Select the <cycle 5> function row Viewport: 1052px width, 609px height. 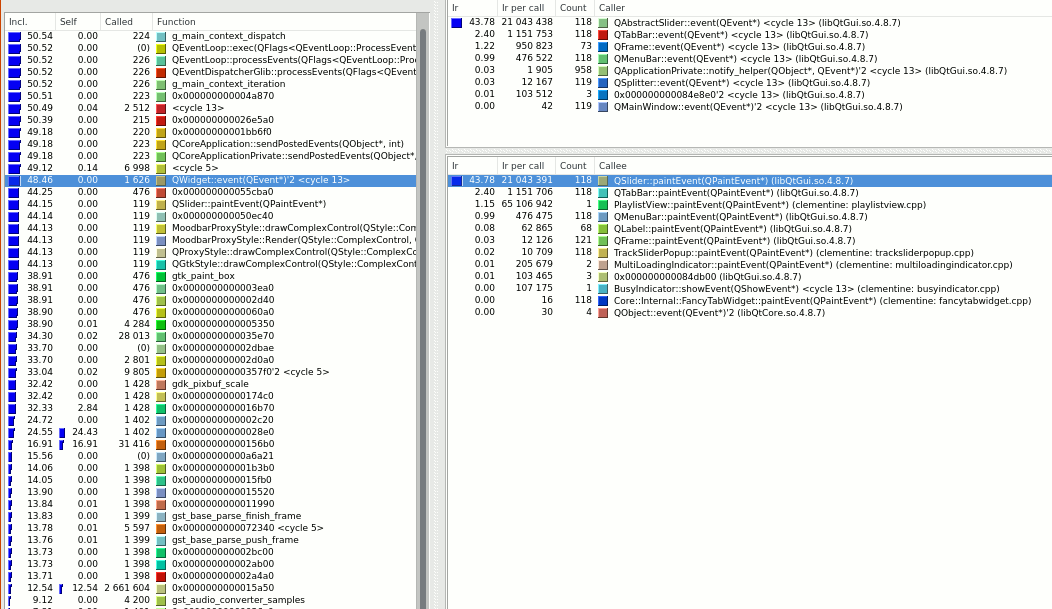[x=211, y=168]
